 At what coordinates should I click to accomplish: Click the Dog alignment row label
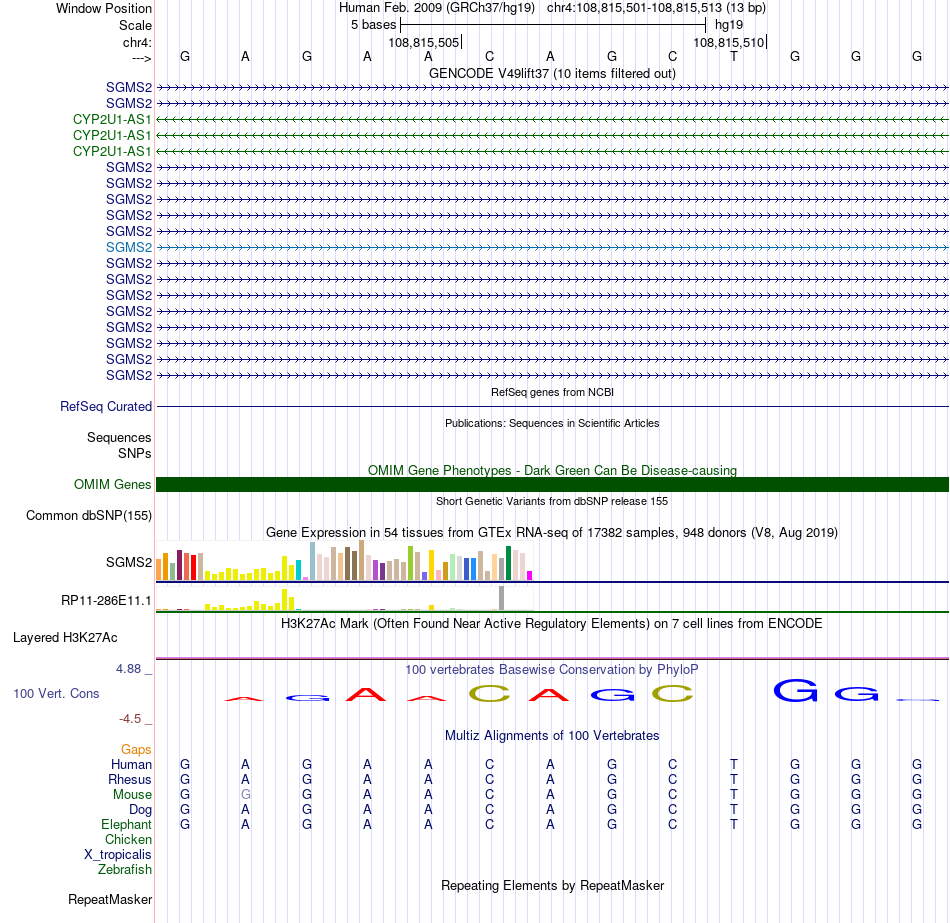coord(140,810)
